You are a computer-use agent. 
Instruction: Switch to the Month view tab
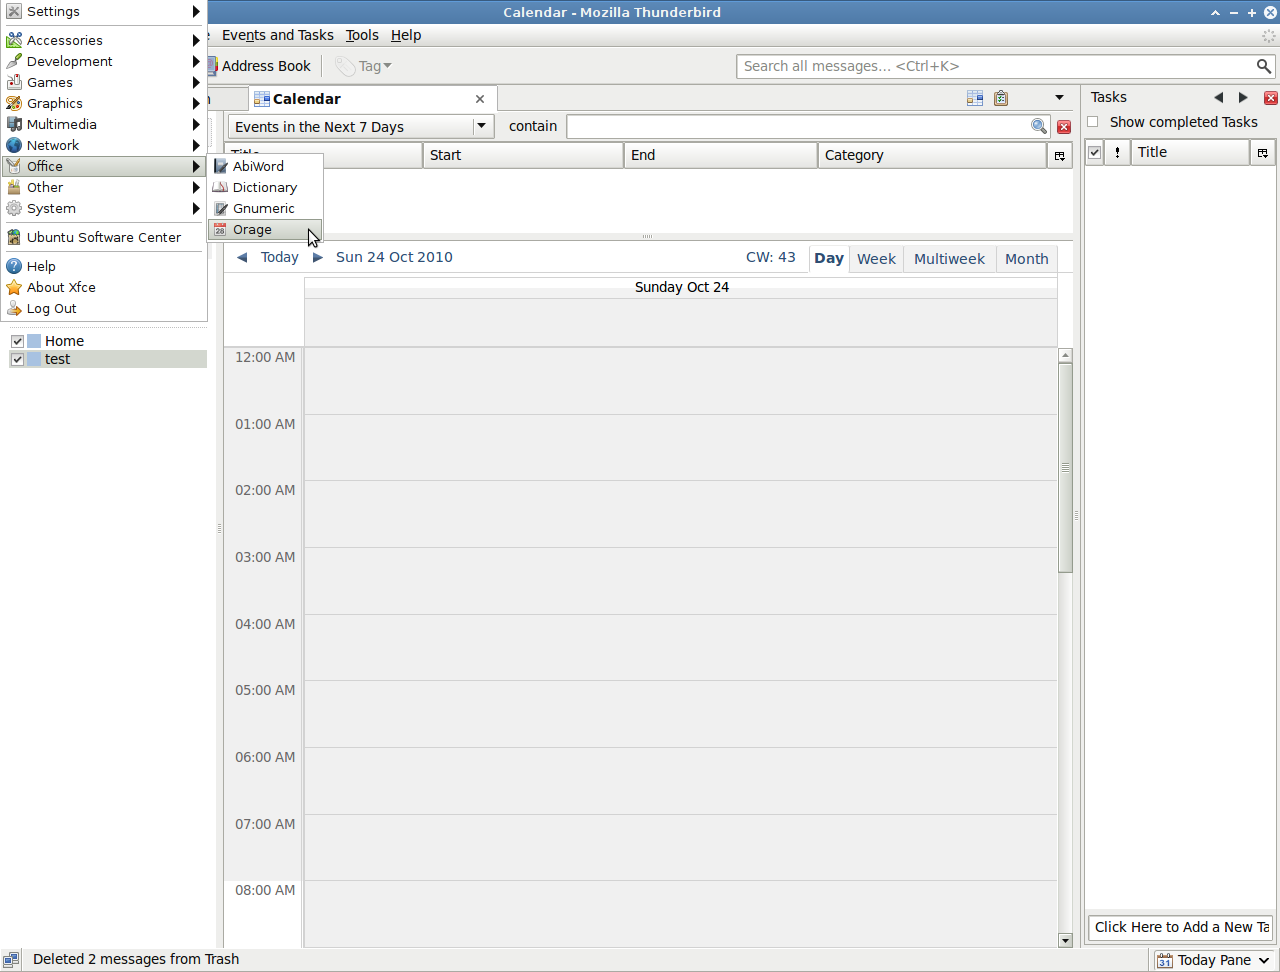click(1026, 259)
